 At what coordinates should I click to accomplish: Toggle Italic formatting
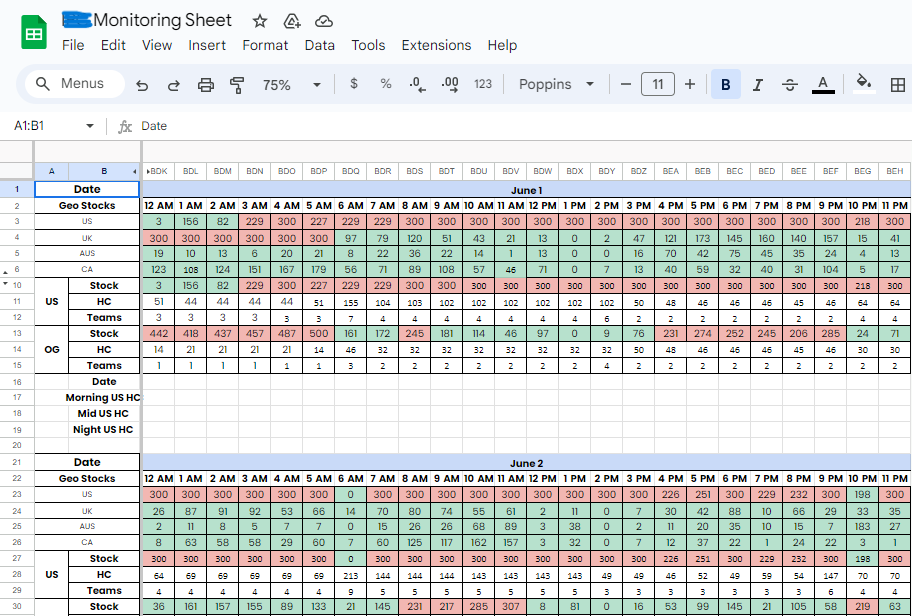tap(757, 85)
